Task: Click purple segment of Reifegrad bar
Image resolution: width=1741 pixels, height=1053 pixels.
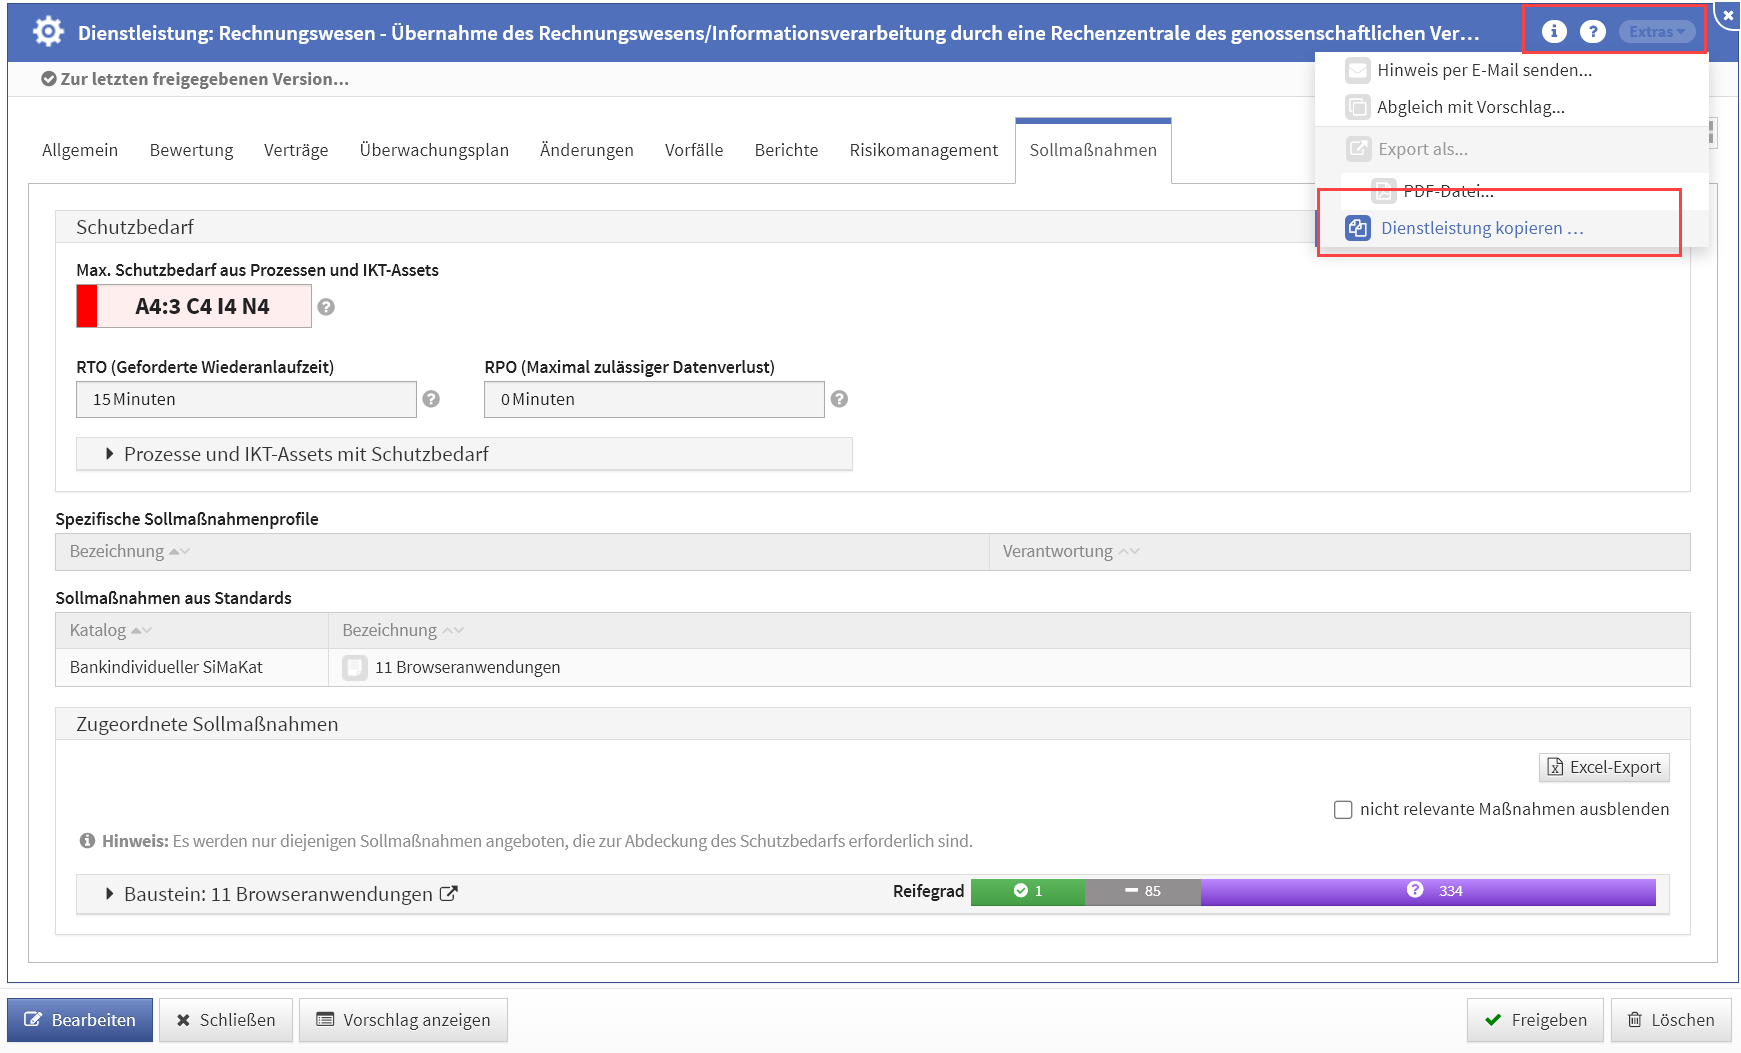Action: click(x=1428, y=891)
